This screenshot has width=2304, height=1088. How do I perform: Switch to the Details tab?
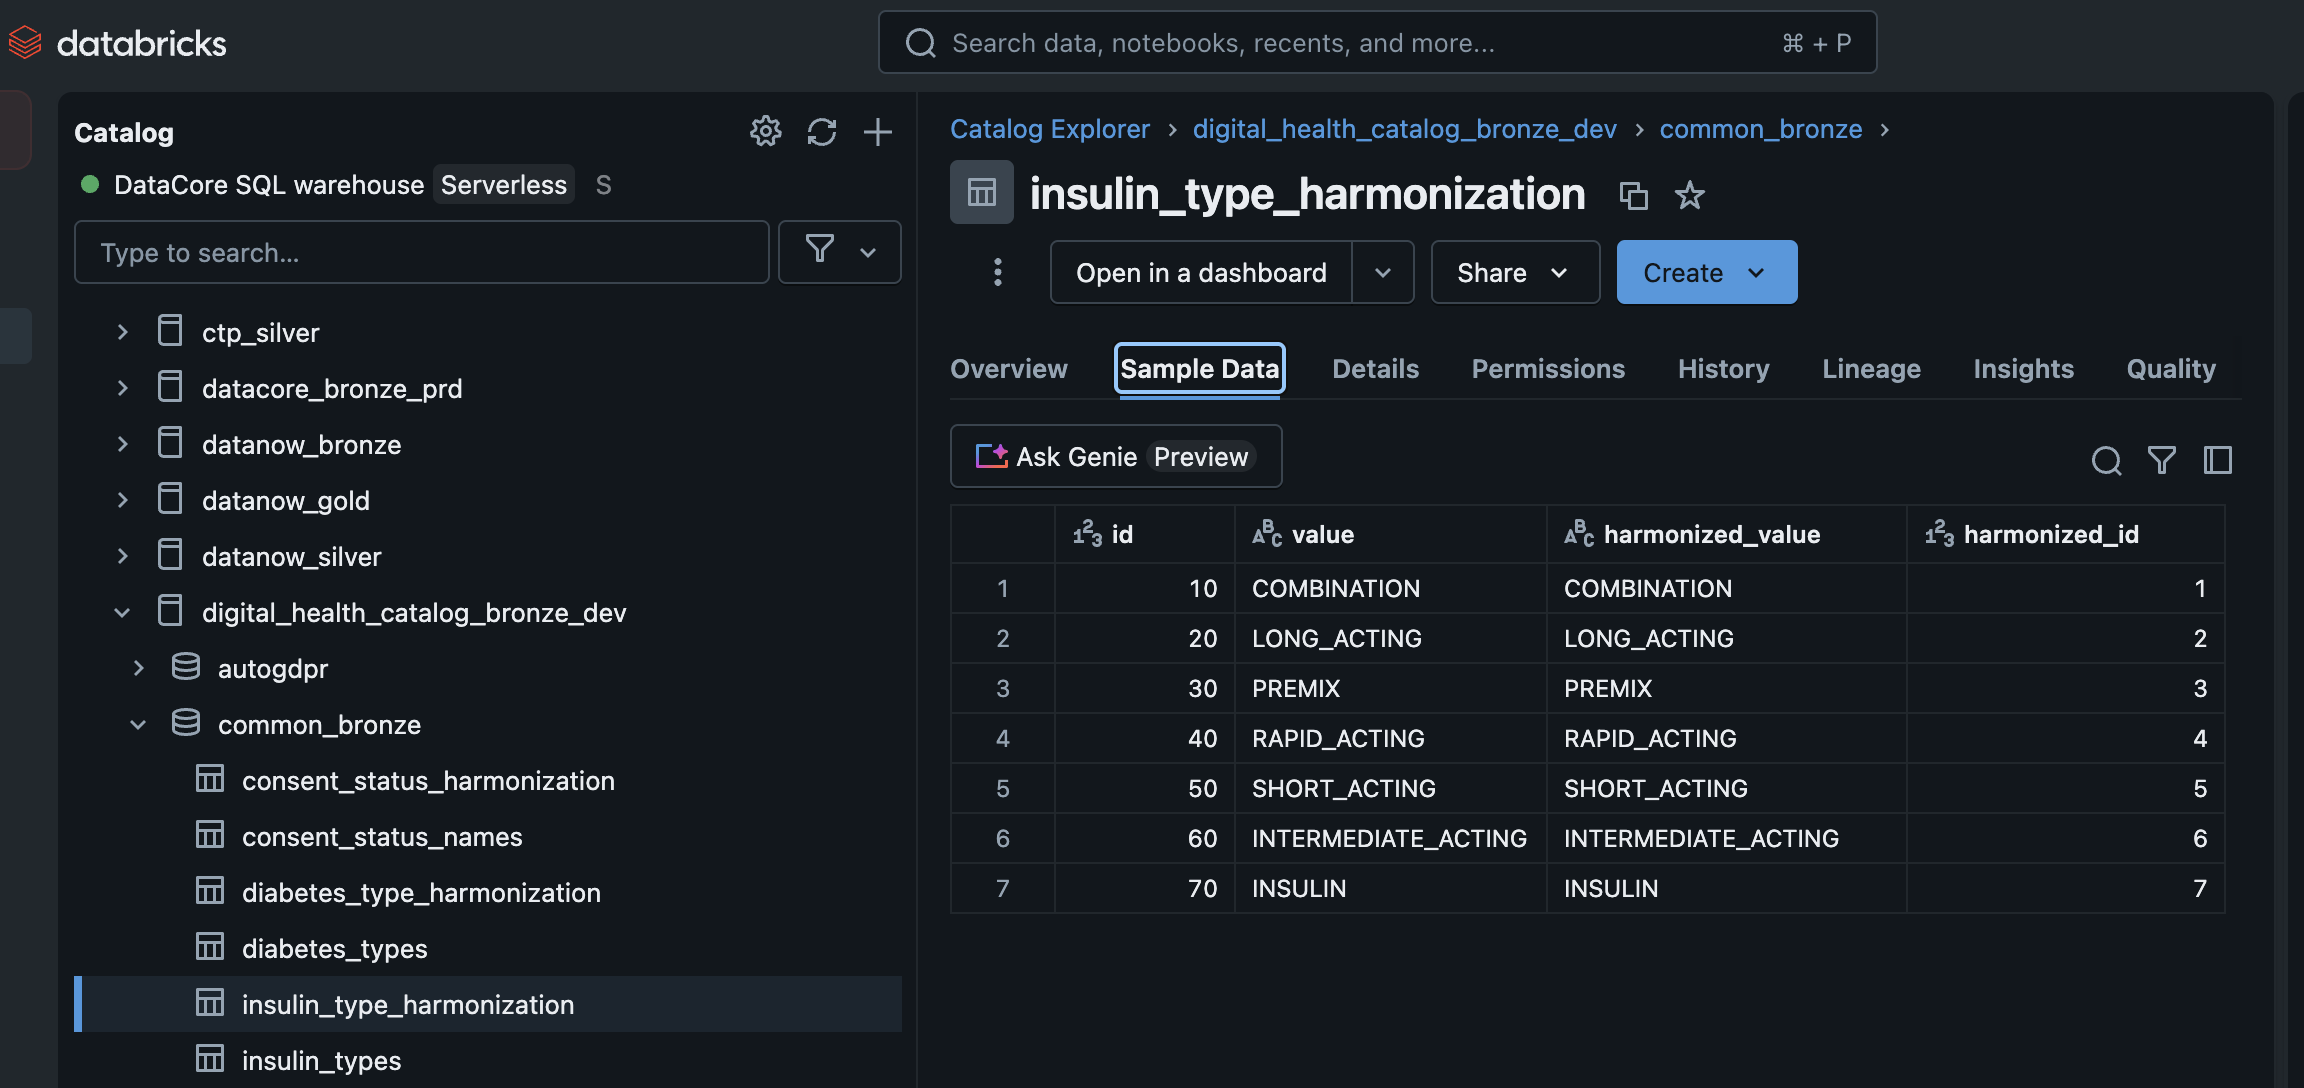coord(1375,369)
